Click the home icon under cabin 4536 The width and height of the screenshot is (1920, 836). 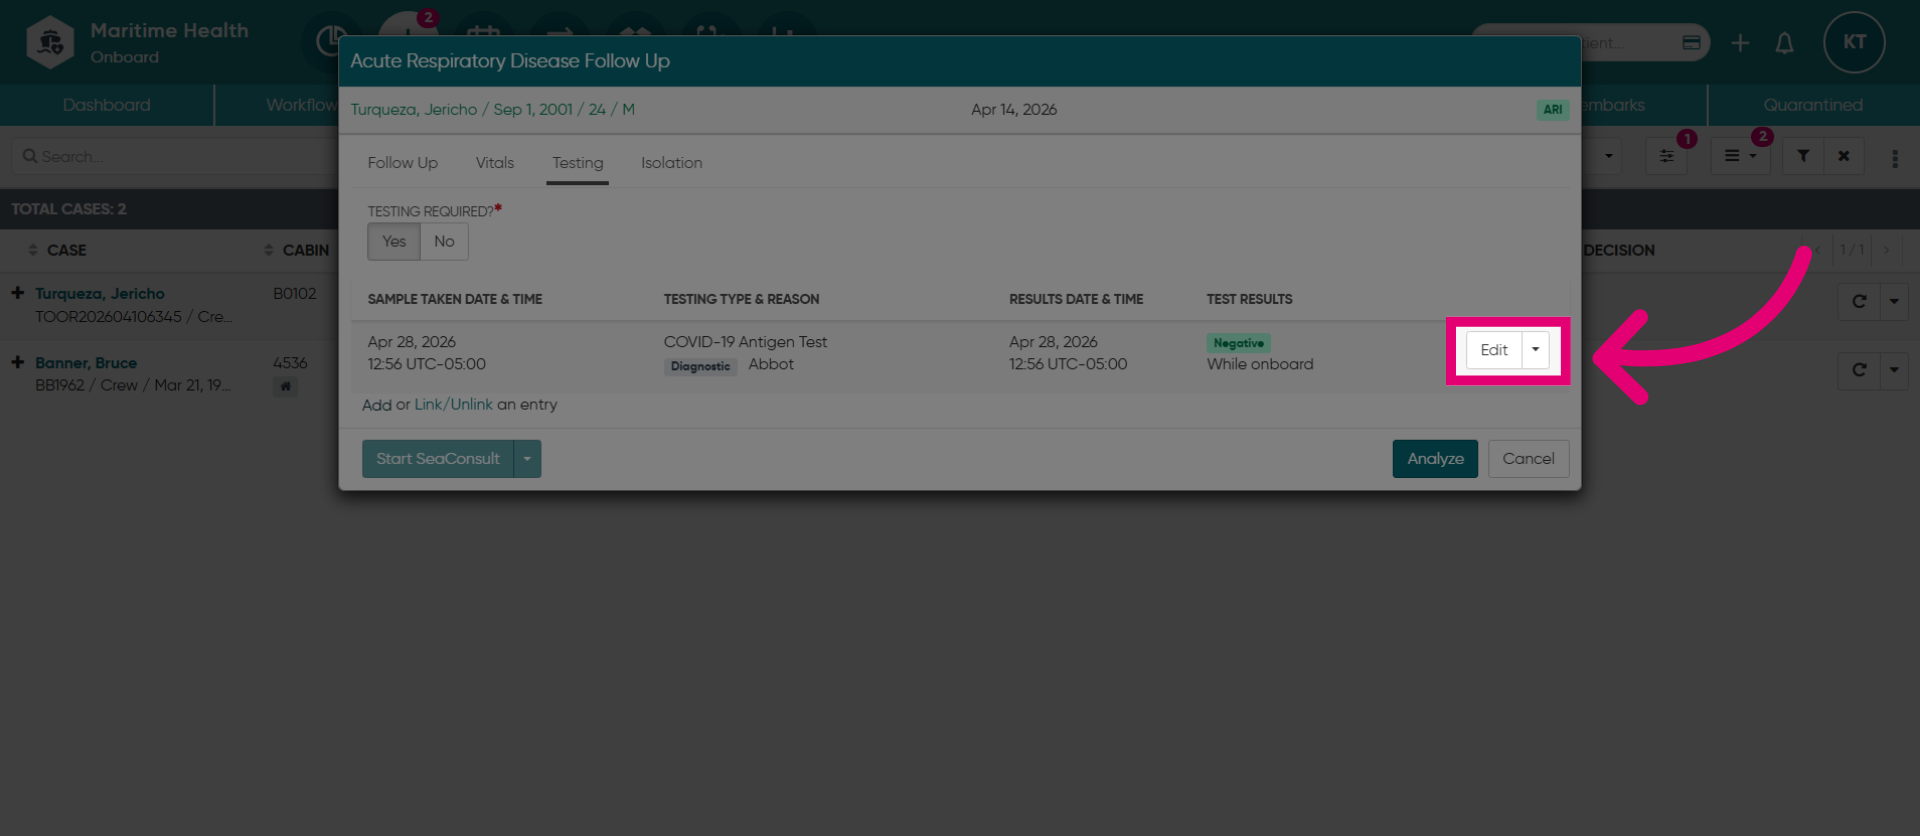(x=285, y=386)
